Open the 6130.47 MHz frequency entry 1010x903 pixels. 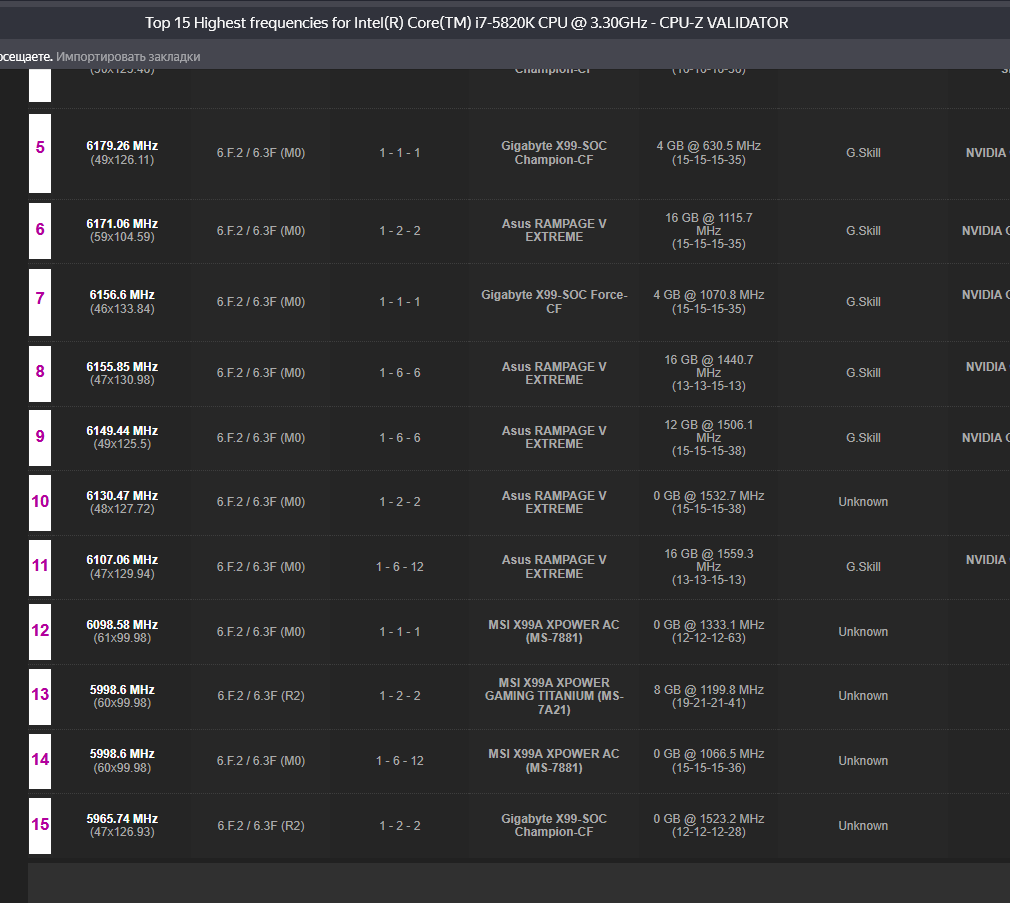[x=122, y=495]
